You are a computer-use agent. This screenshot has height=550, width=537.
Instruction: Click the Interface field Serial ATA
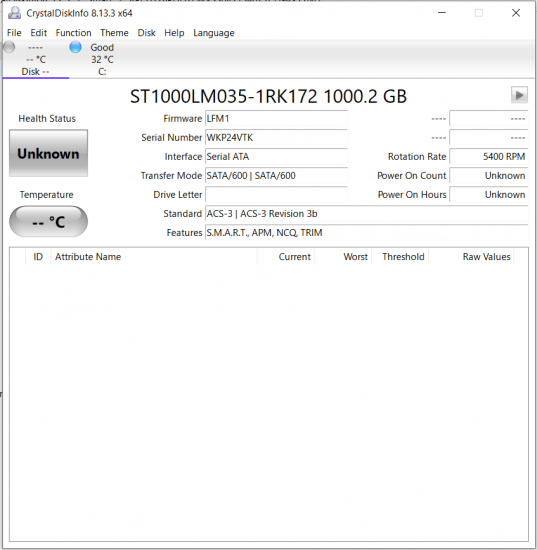tap(276, 156)
